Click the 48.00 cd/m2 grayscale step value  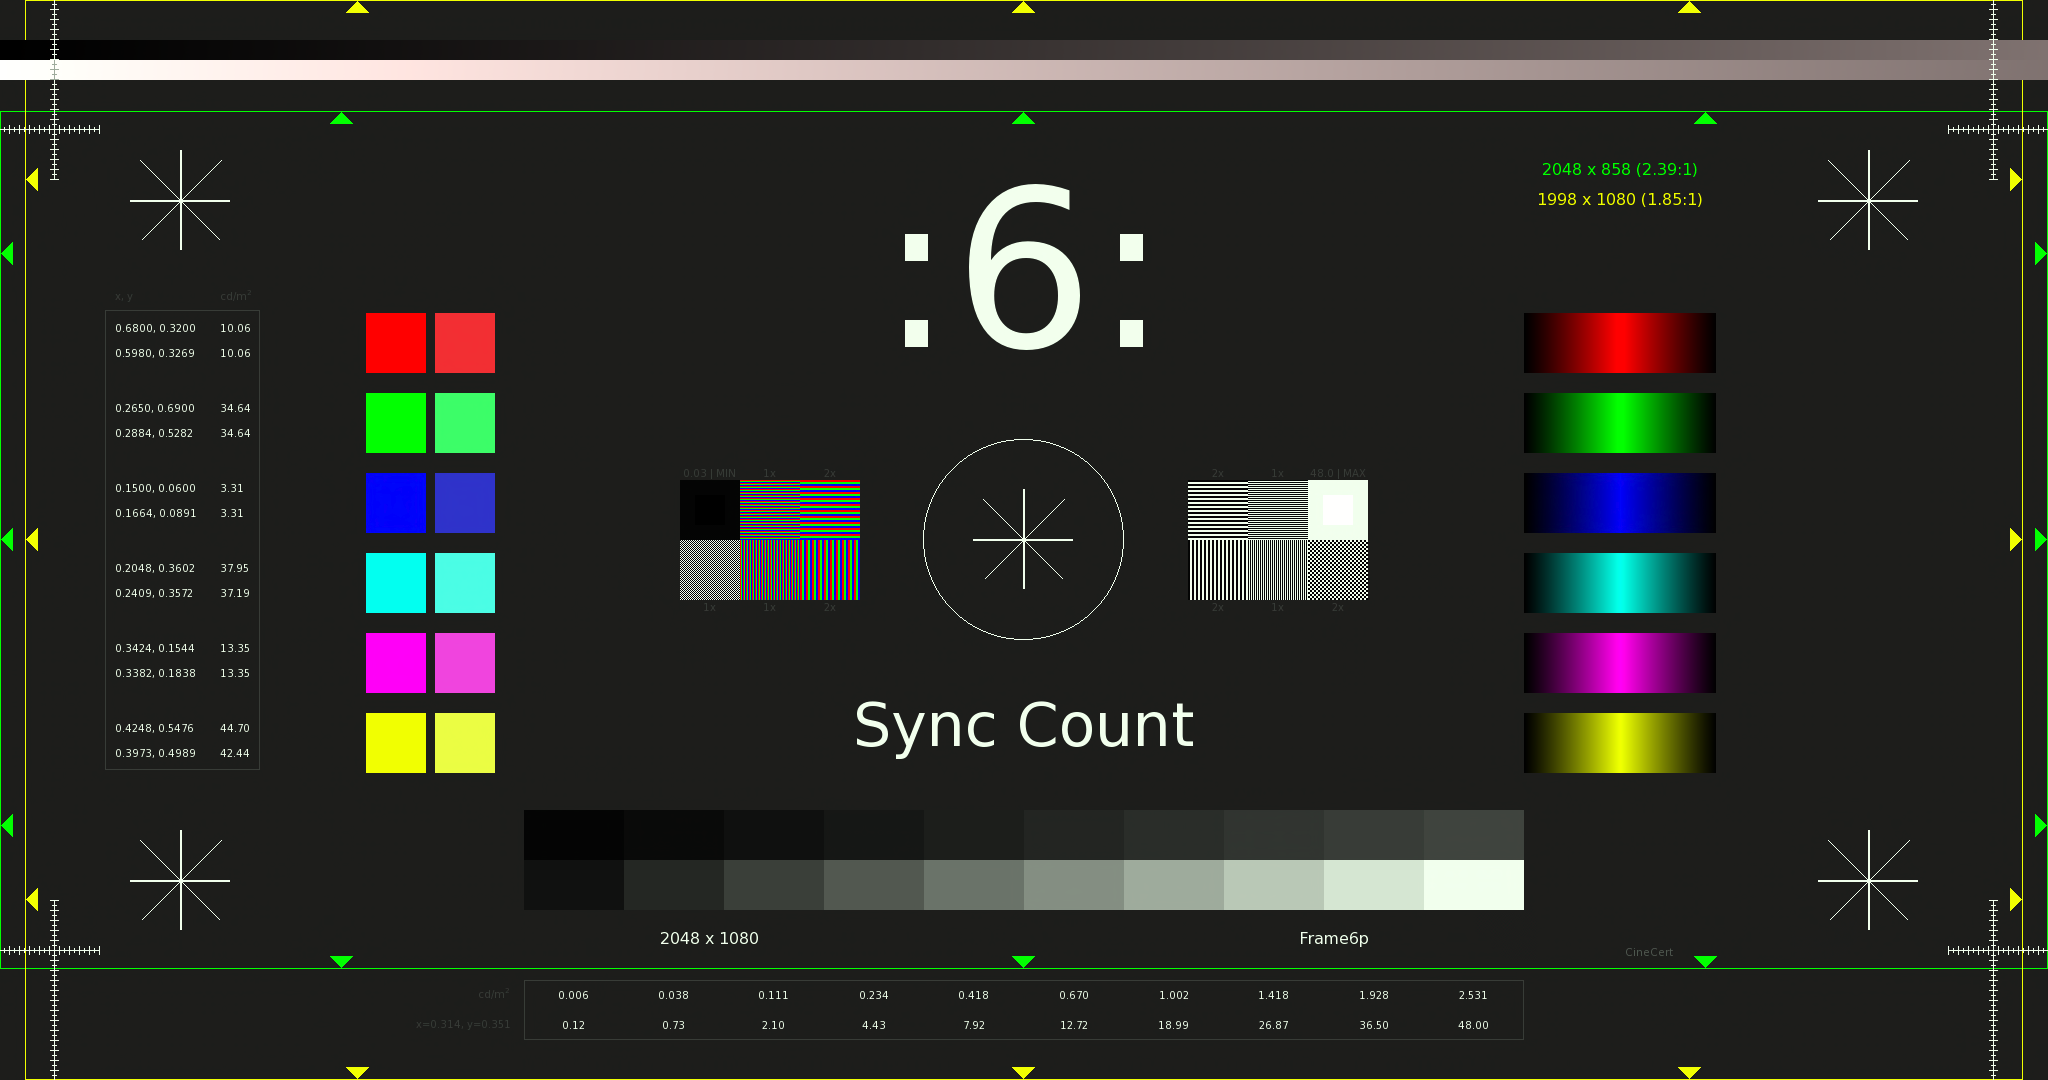(1473, 1024)
